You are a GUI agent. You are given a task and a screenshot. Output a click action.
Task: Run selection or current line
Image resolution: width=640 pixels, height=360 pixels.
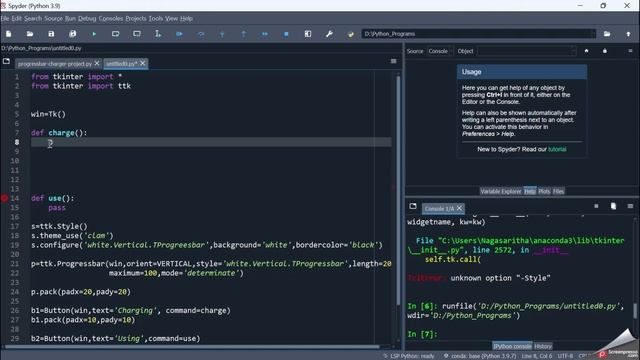[158, 34]
